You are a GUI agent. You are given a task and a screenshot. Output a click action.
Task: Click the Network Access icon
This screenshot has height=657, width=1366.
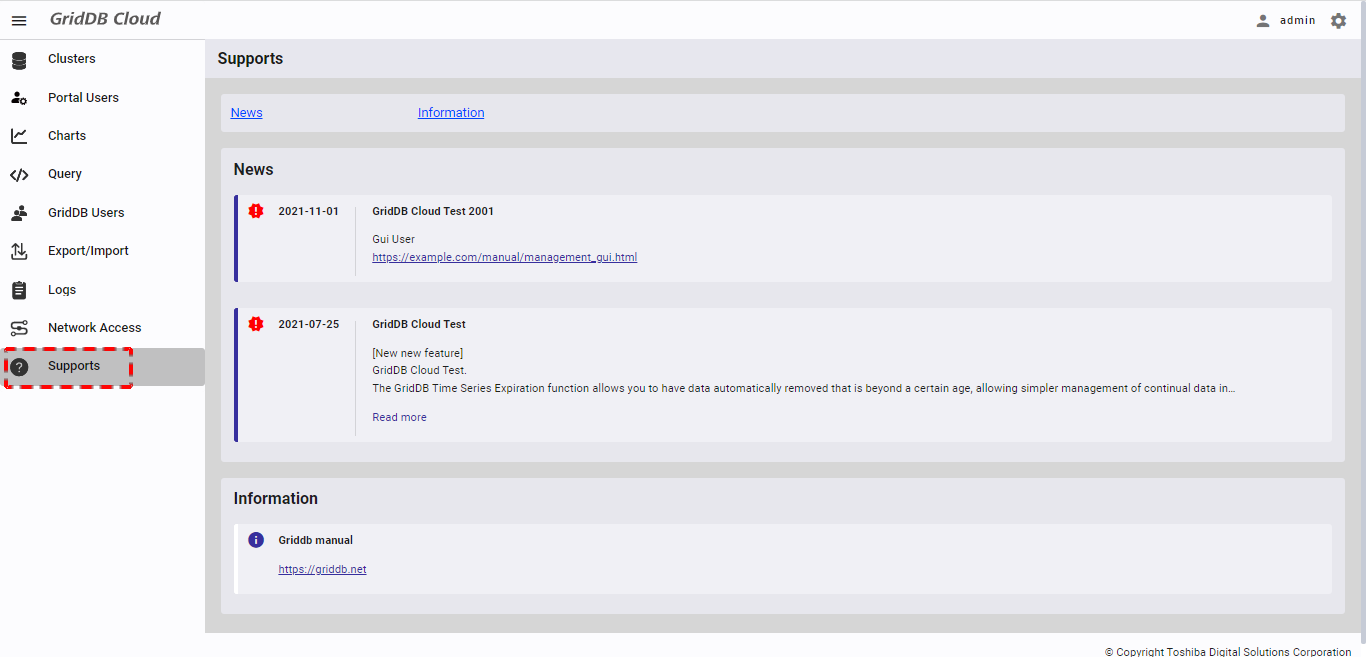coord(19,328)
